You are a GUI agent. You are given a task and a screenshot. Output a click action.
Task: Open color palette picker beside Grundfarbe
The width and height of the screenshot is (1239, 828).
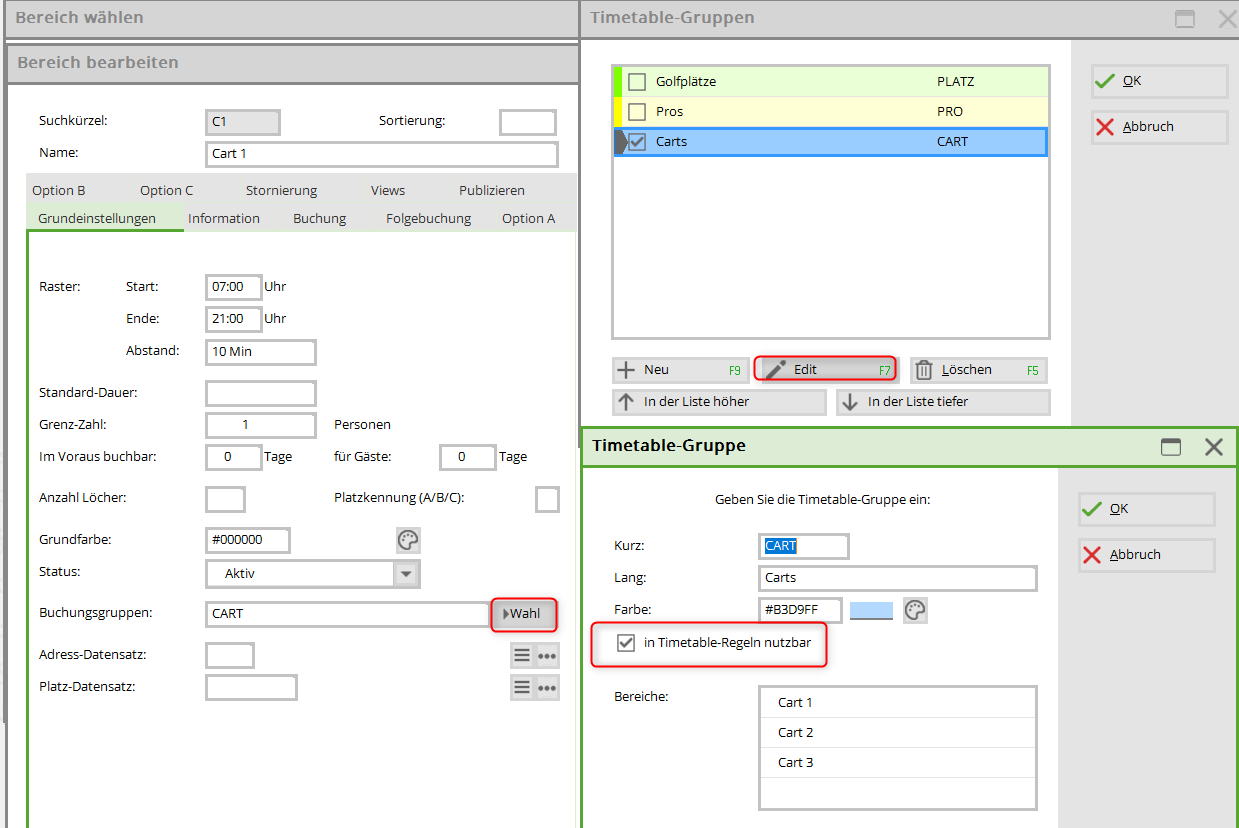tap(408, 541)
